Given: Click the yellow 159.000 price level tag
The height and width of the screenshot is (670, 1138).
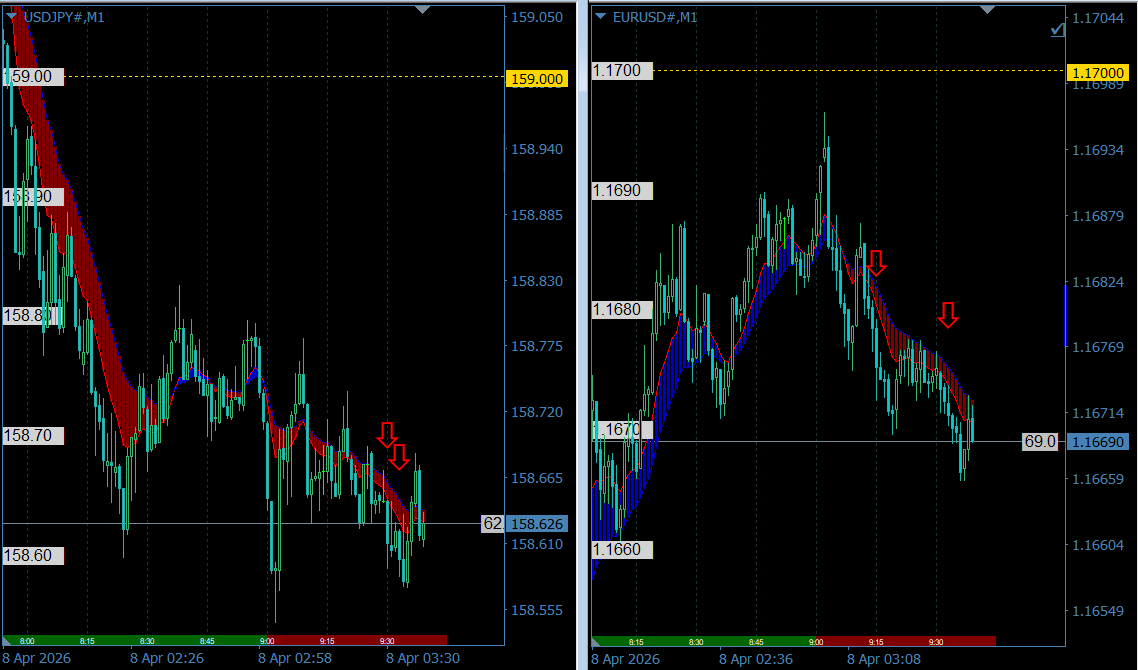Looking at the screenshot, I should (537, 79).
